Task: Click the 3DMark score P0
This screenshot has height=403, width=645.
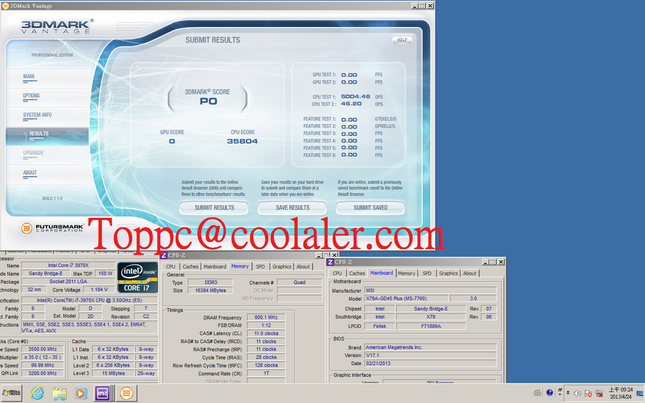Action: (x=208, y=102)
